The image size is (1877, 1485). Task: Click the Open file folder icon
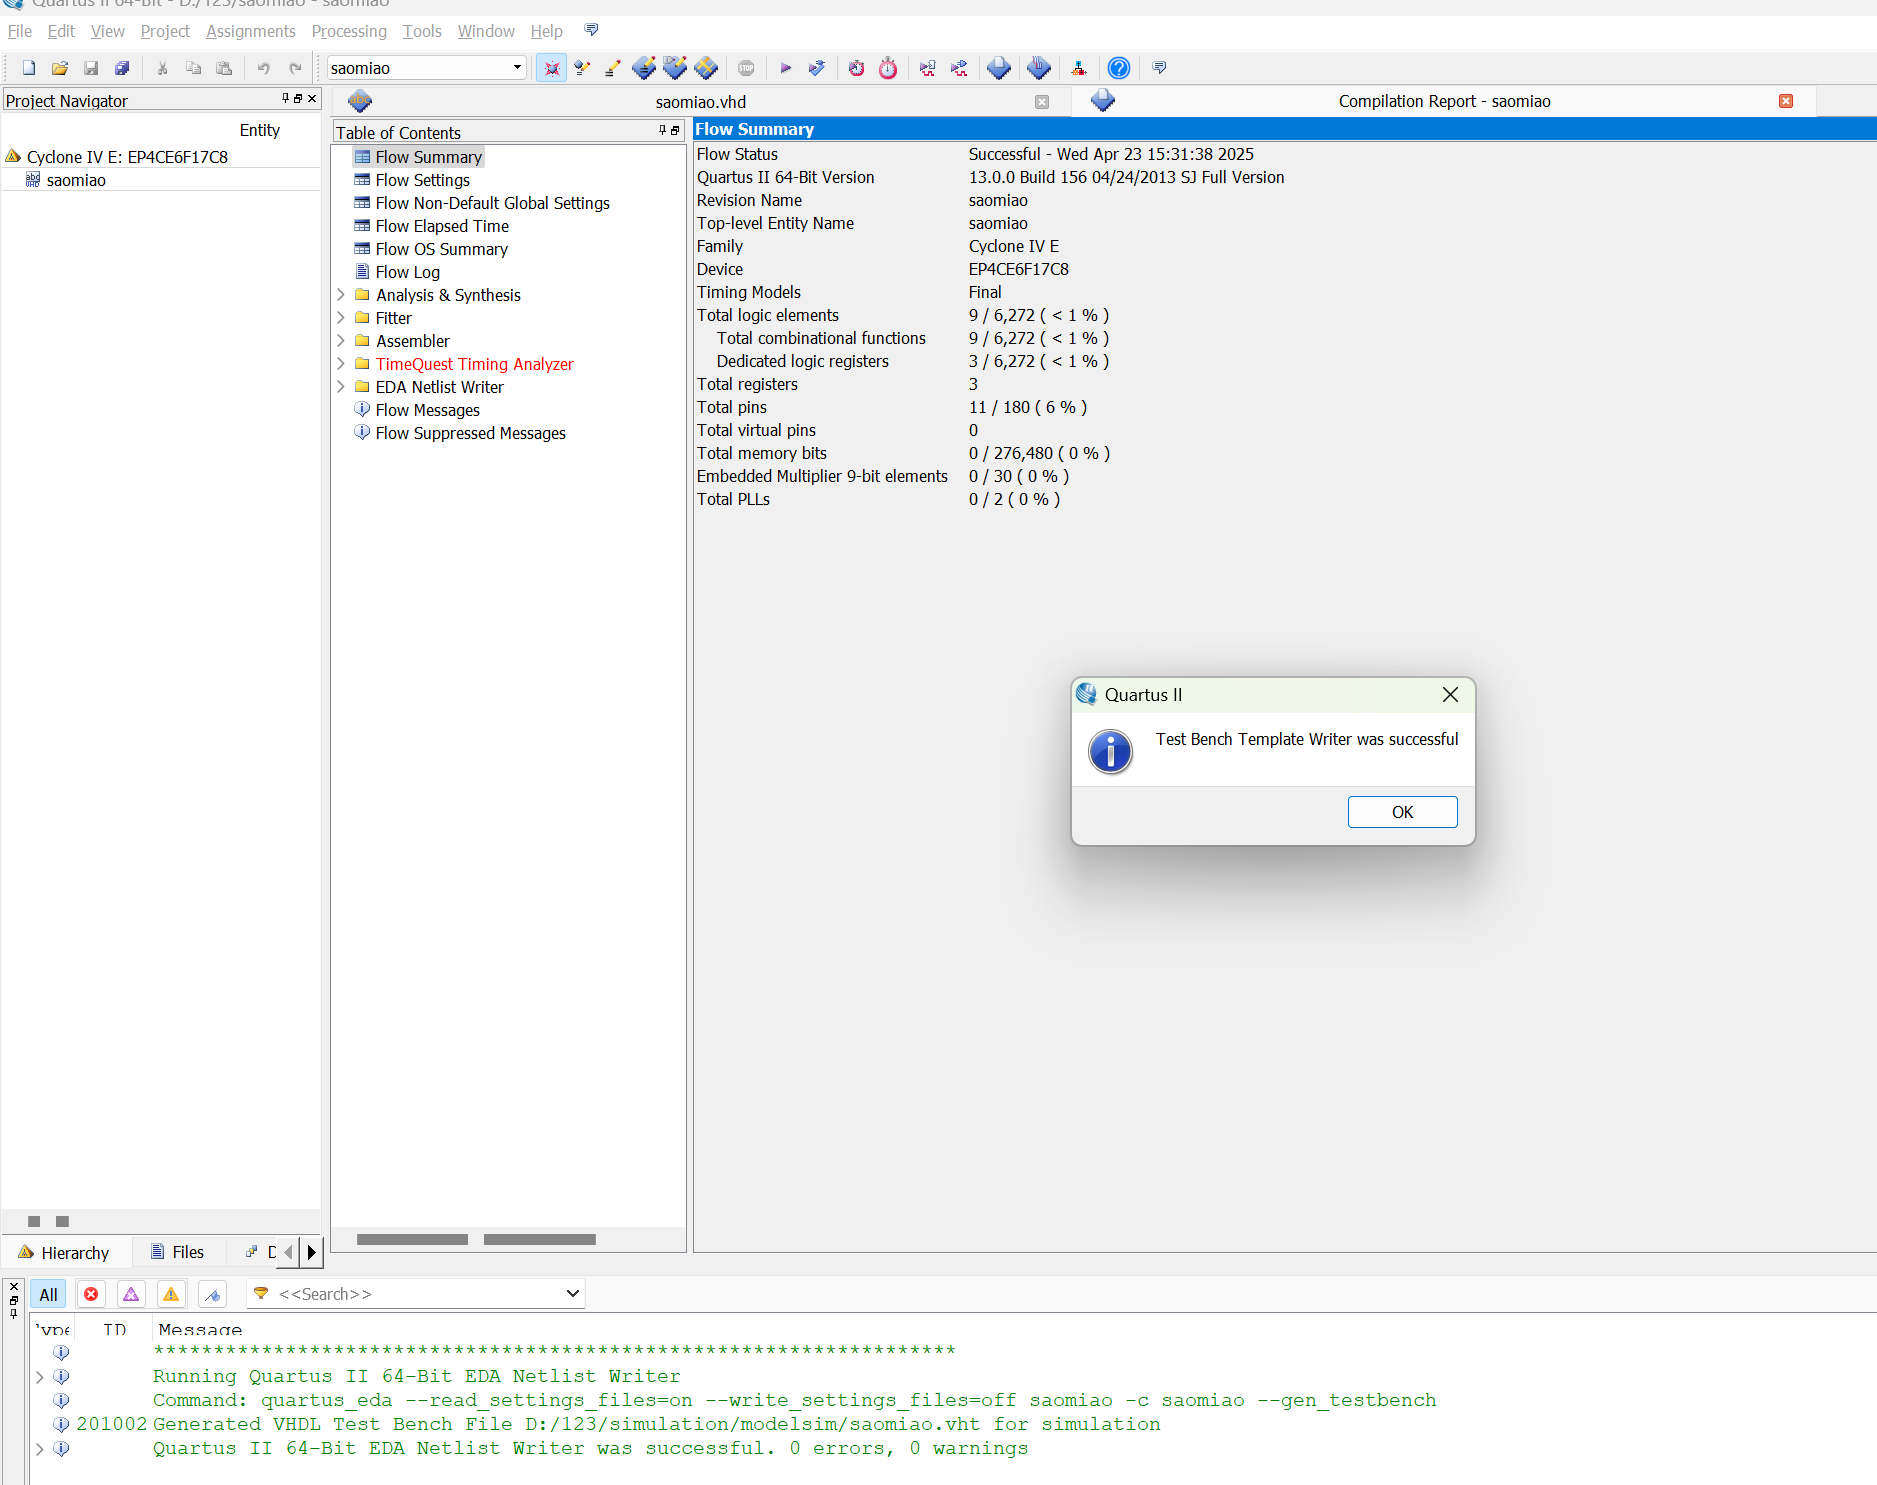click(60, 68)
